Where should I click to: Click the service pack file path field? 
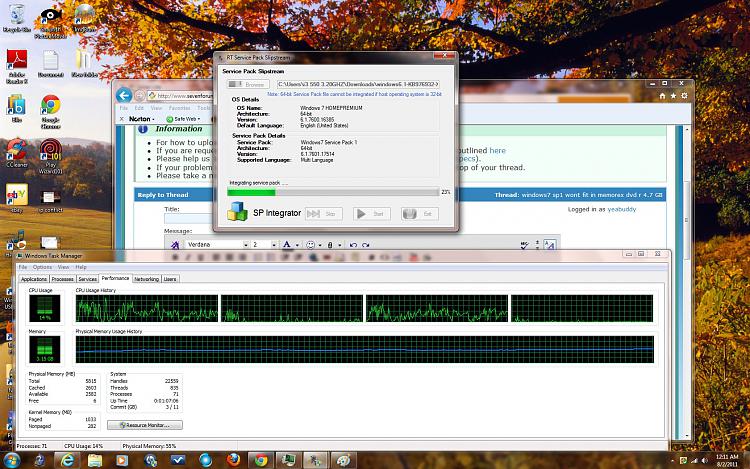pos(358,84)
